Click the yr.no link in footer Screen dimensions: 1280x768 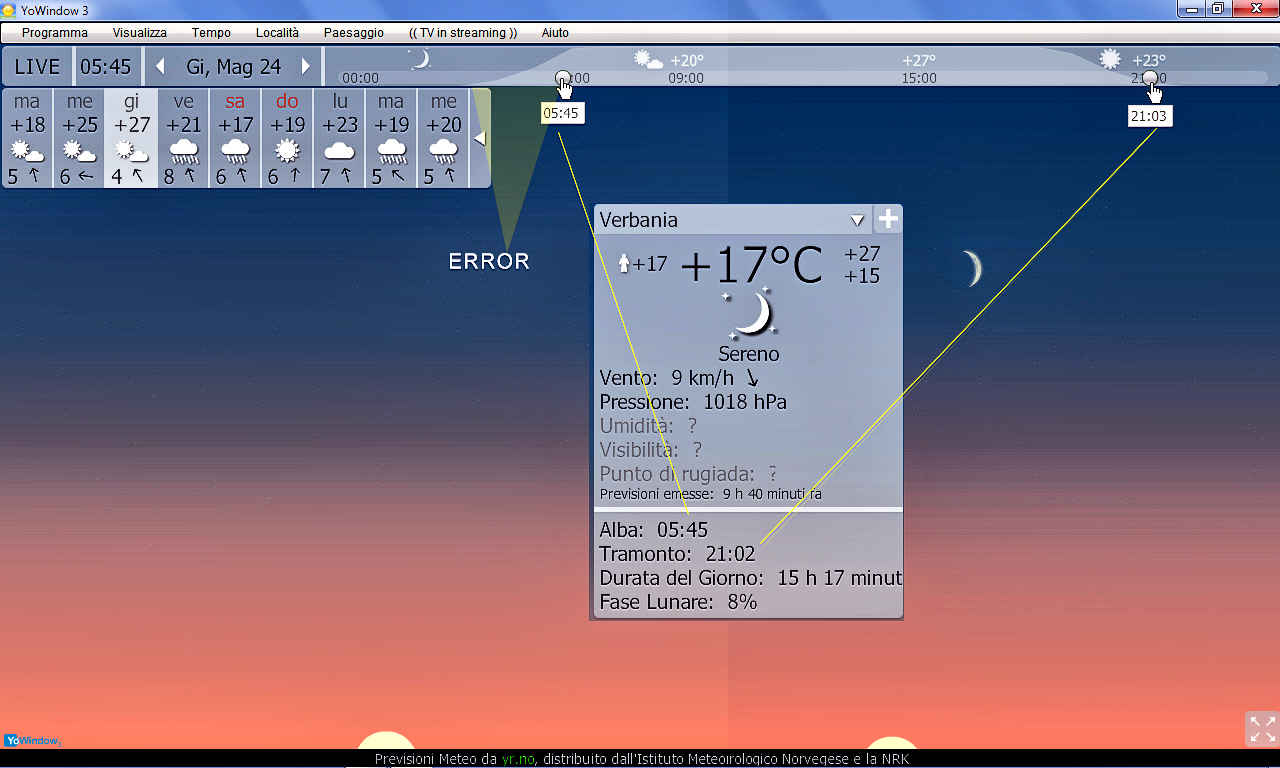[x=518, y=759]
